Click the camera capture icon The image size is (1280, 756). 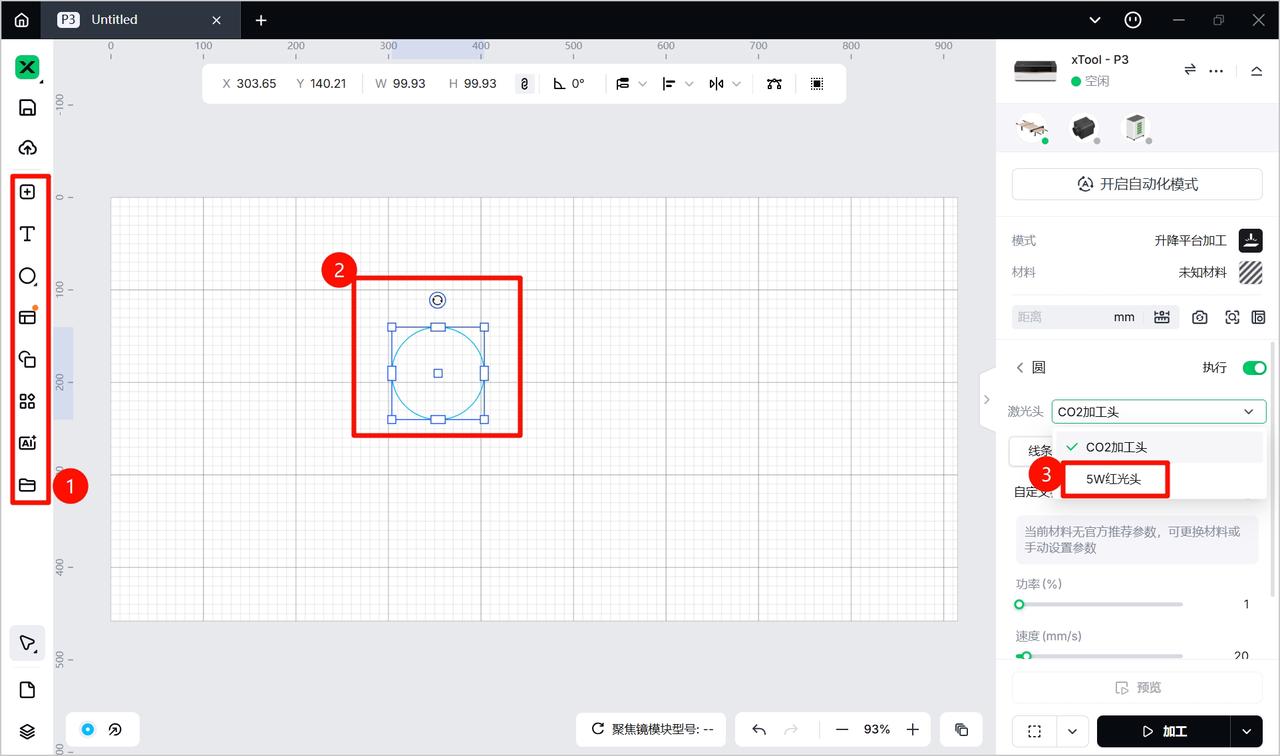tap(1199, 317)
